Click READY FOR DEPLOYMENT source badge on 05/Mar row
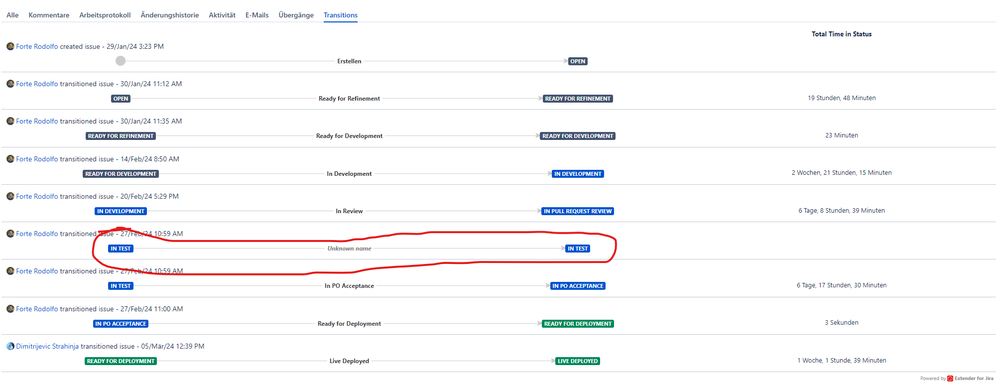The image size is (998, 386). coord(120,361)
